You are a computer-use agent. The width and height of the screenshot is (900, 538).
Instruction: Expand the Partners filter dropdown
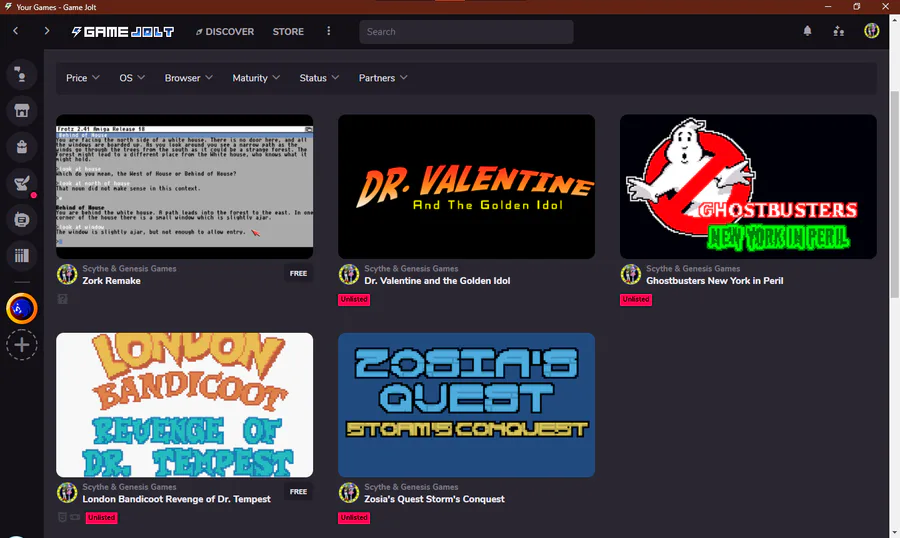(x=383, y=78)
